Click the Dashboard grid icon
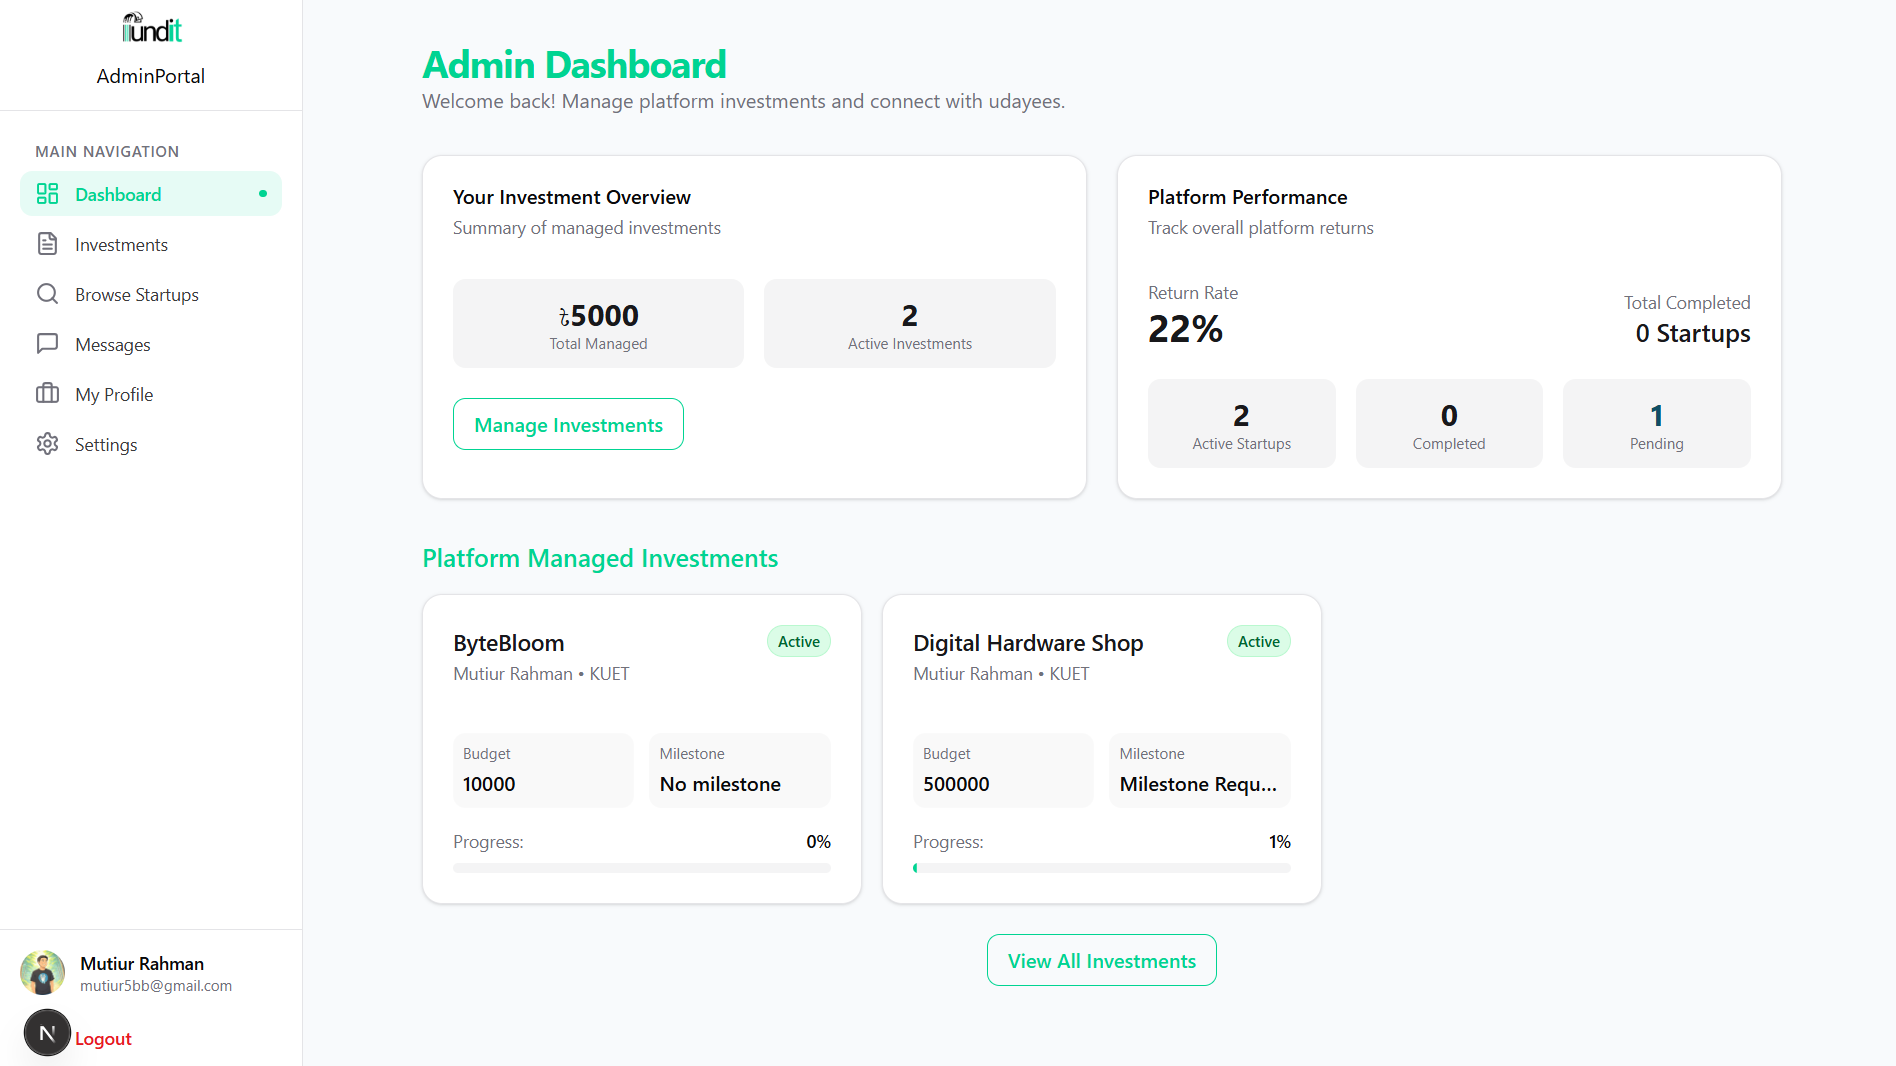This screenshot has height=1066, width=1896. pyautogui.click(x=47, y=194)
